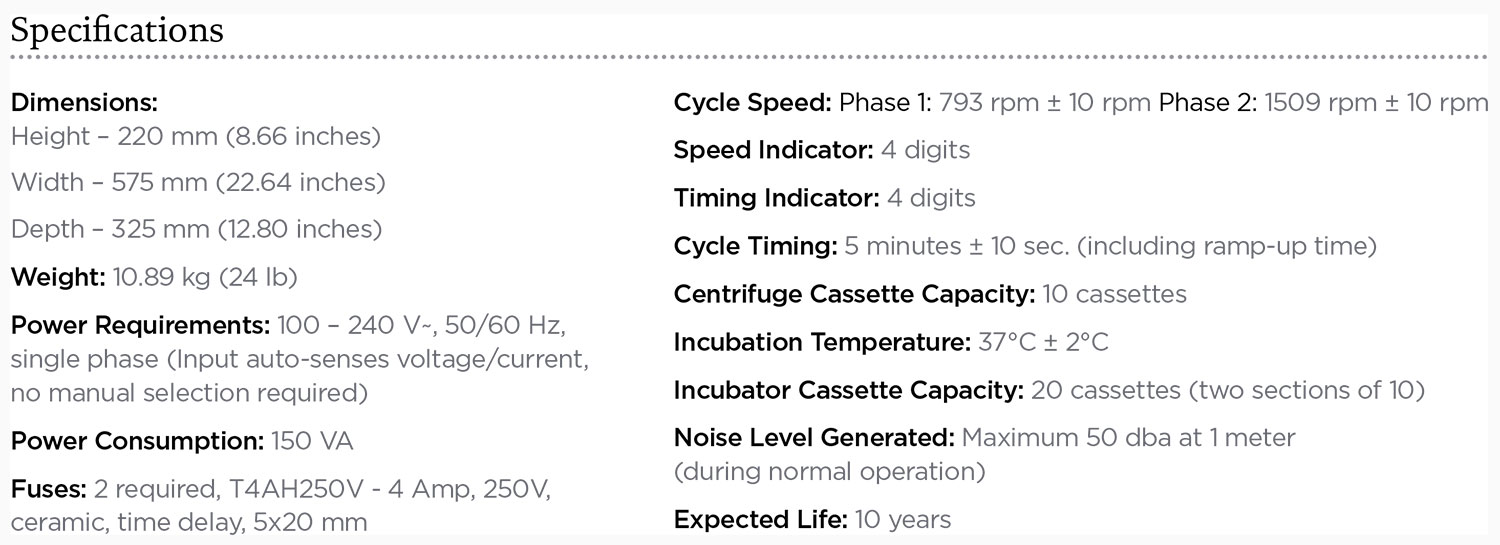Click the Specifications heading

117,30
